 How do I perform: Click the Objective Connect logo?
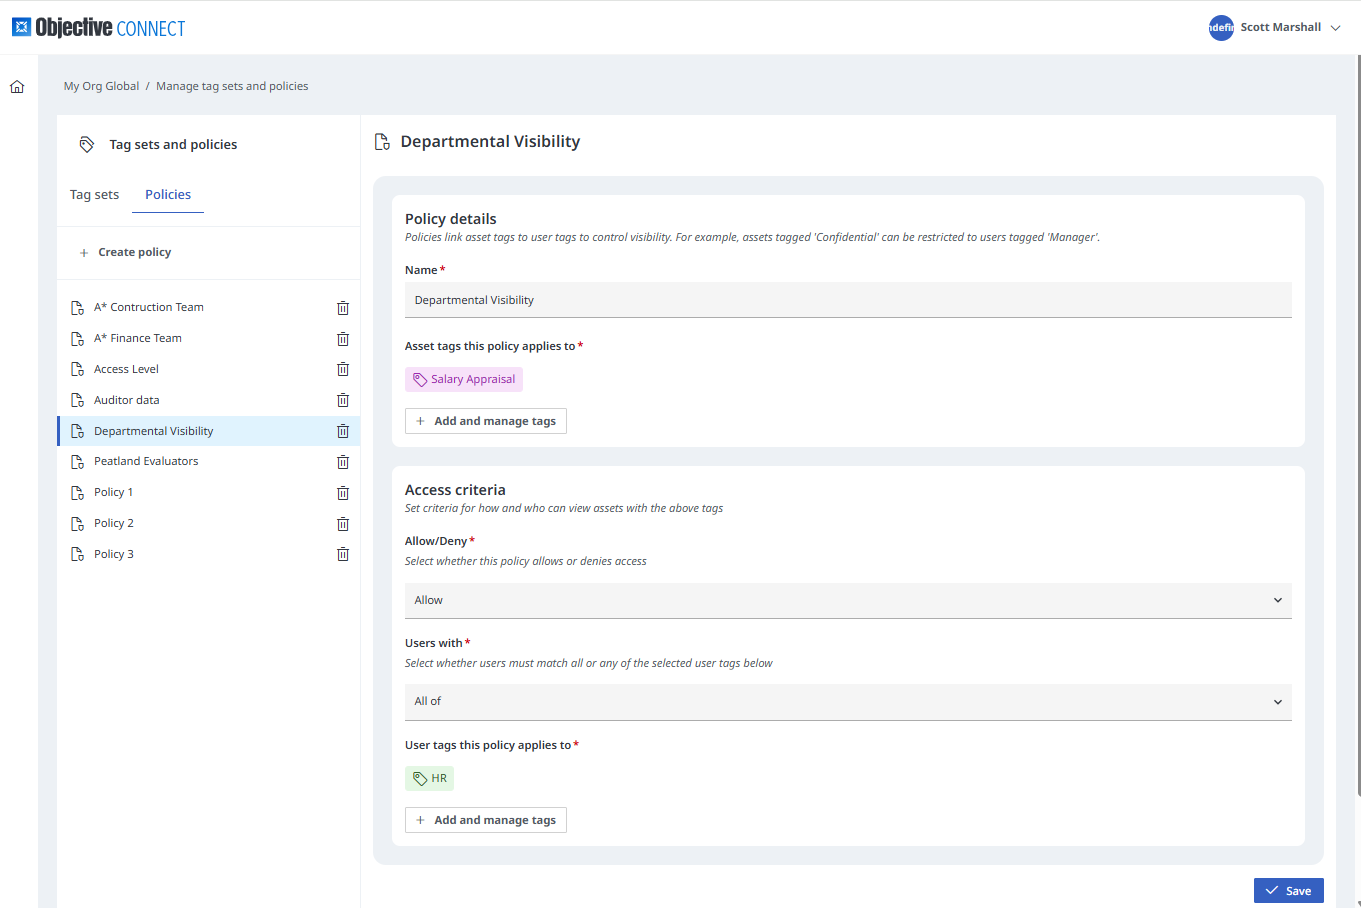99,28
